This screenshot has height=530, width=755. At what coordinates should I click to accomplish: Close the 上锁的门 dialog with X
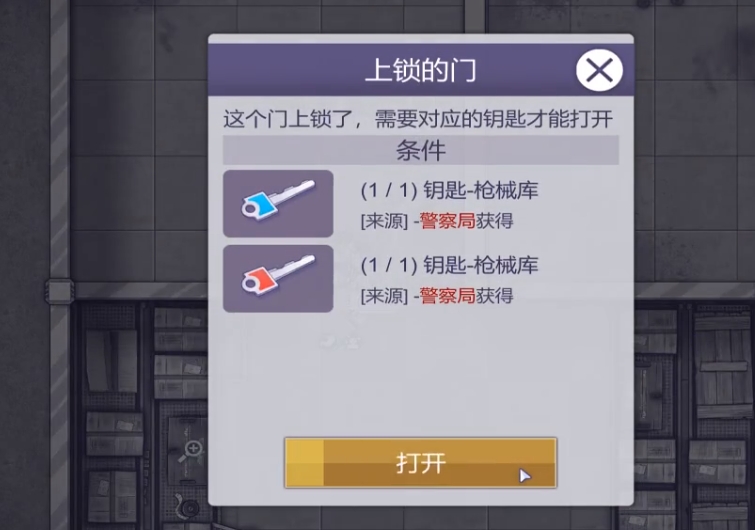tap(599, 70)
